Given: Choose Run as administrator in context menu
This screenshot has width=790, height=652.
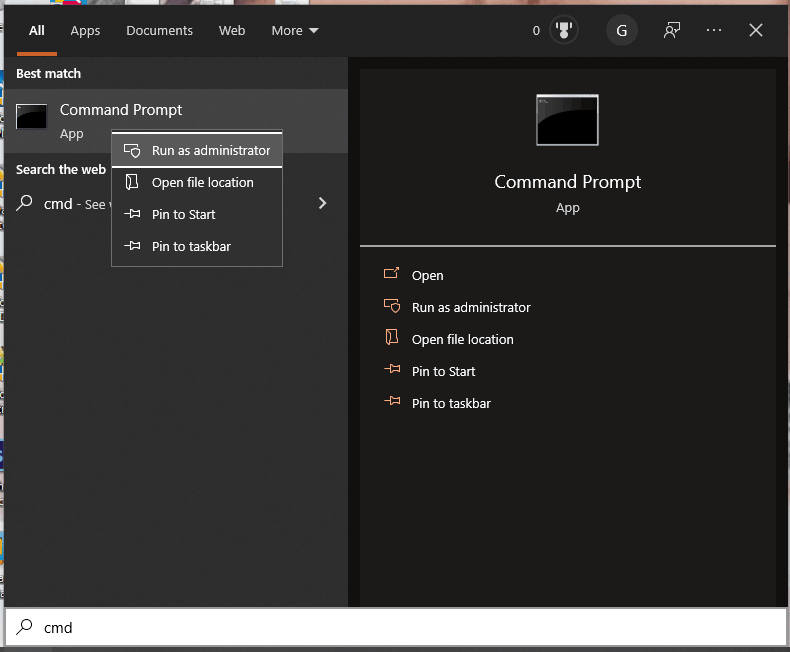Looking at the screenshot, I should coord(196,151).
